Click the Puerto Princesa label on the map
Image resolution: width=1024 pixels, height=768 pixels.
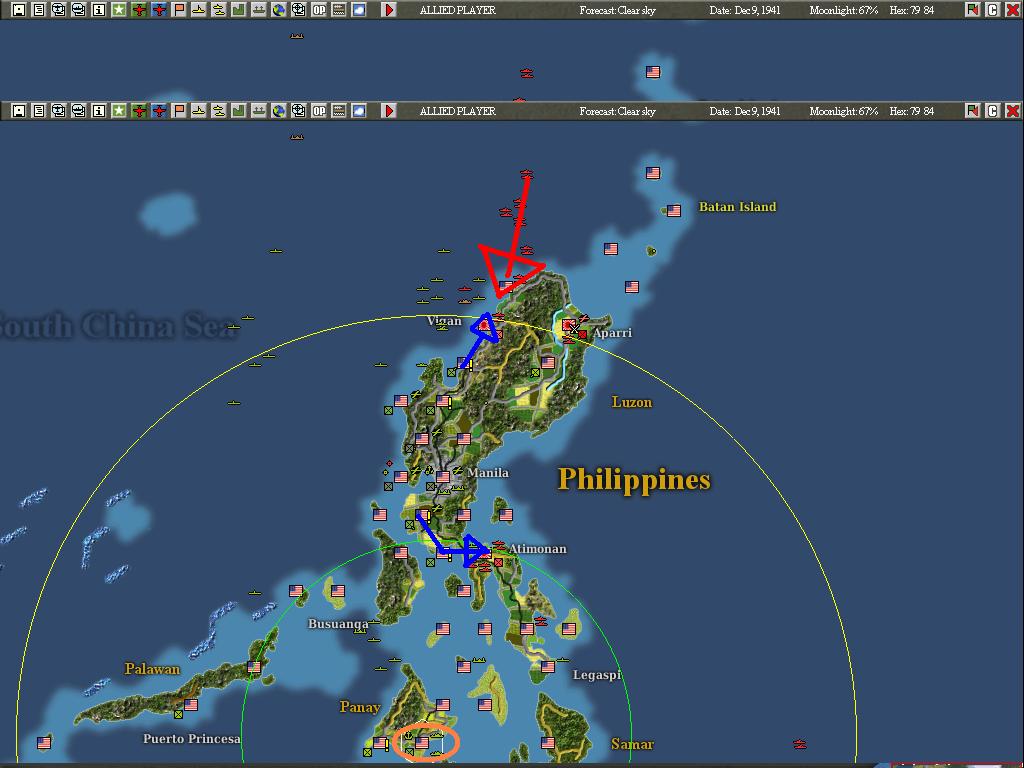tap(192, 739)
